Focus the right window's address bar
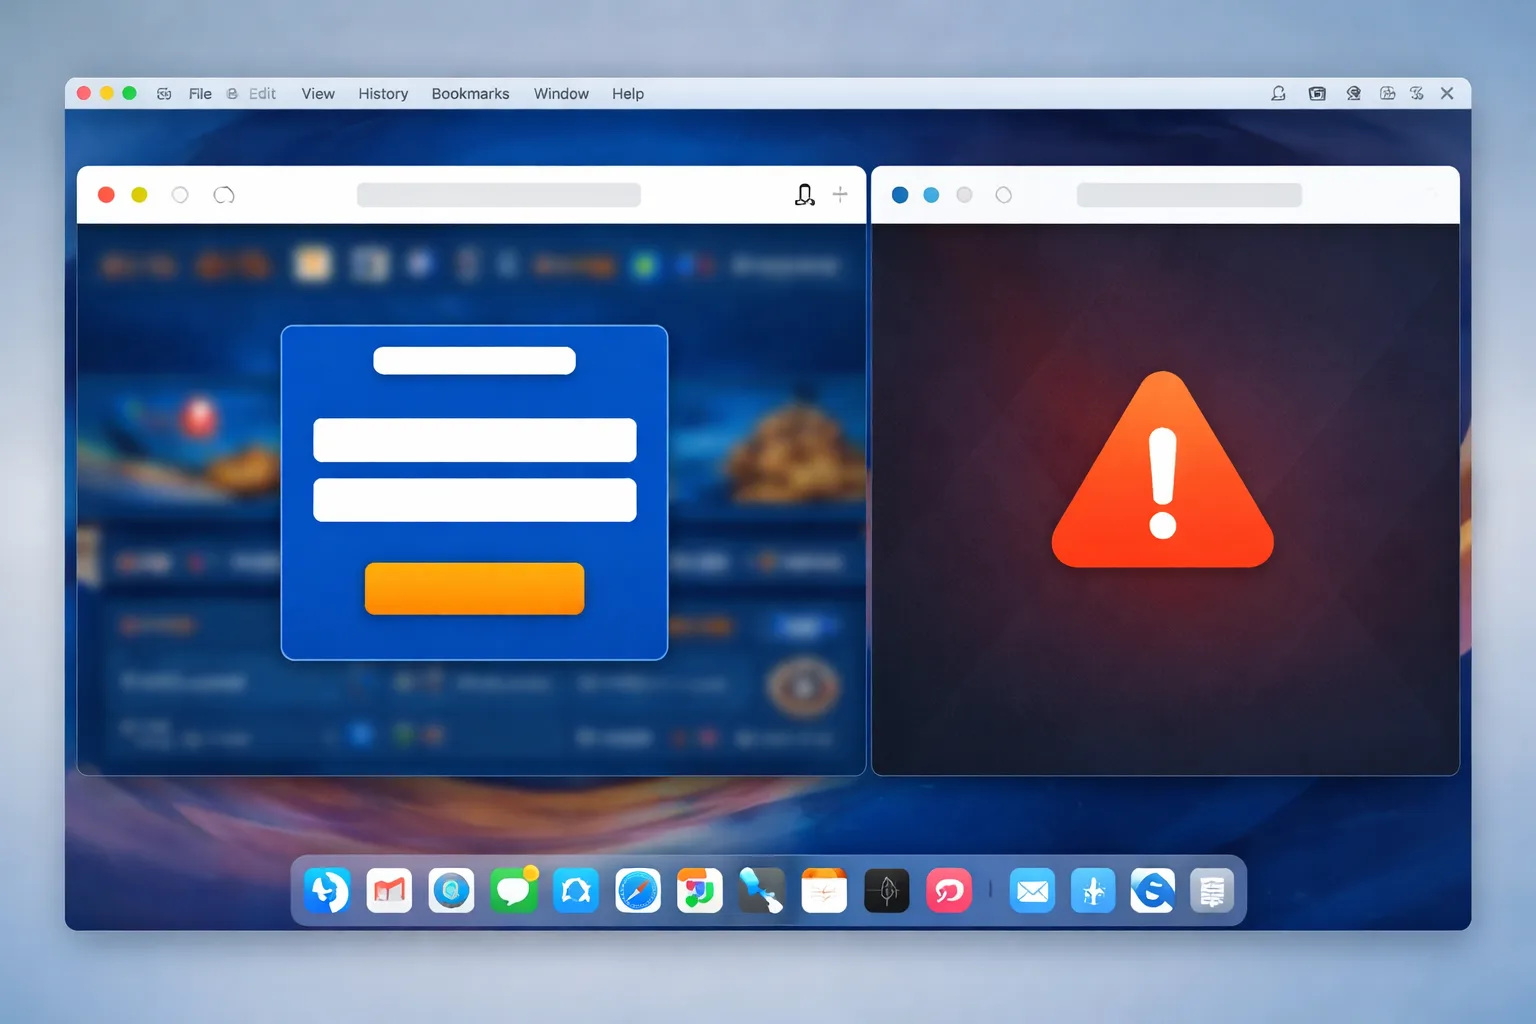 [1189, 195]
